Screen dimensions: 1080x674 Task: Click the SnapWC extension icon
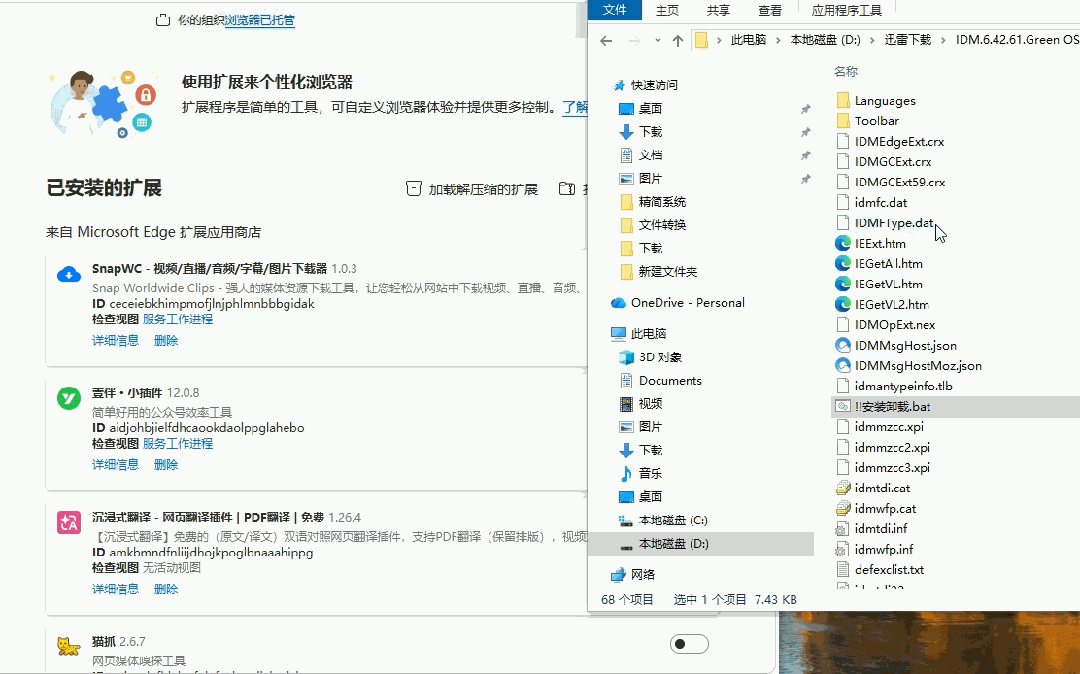[x=68, y=273]
